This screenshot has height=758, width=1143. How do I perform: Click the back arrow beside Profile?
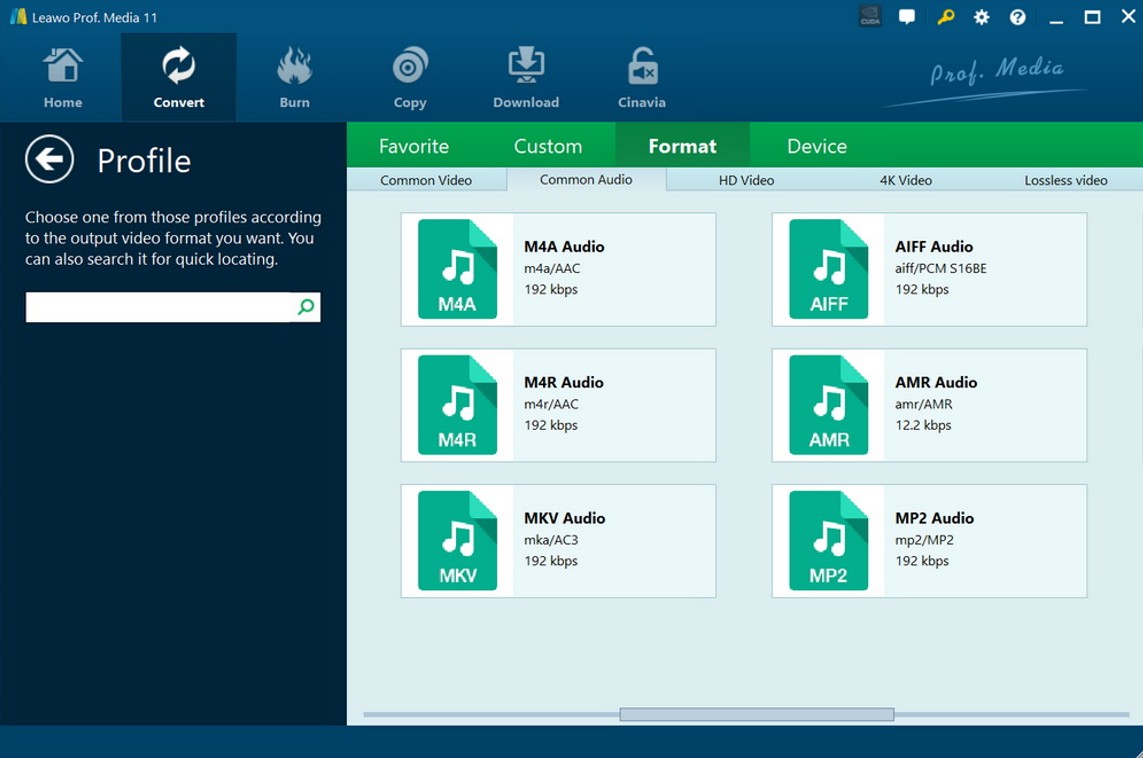50,160
